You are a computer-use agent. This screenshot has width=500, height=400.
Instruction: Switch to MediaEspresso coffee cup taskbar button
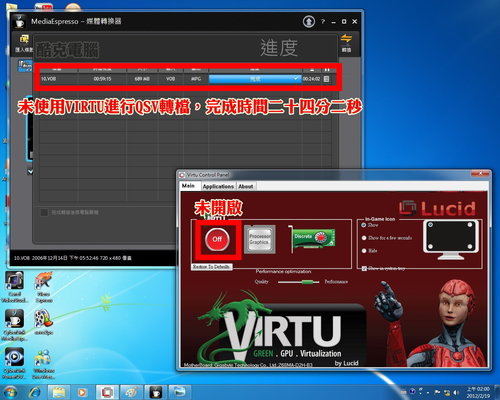[155, 392]
